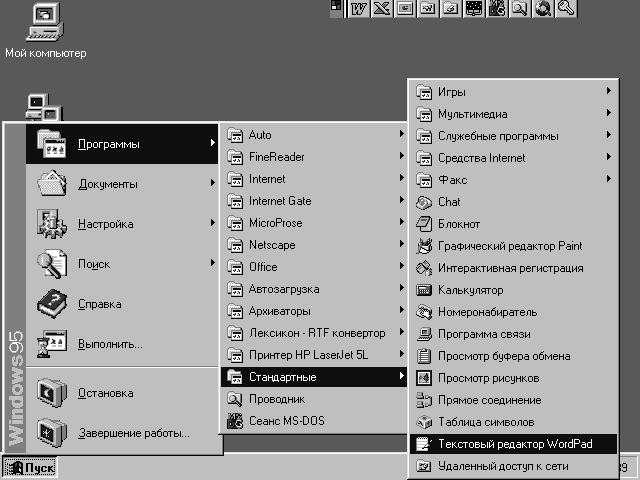Screen dimensions: 640x480
Task: Choose Завершение работы... in Start menu
Action: coord(122,433)
